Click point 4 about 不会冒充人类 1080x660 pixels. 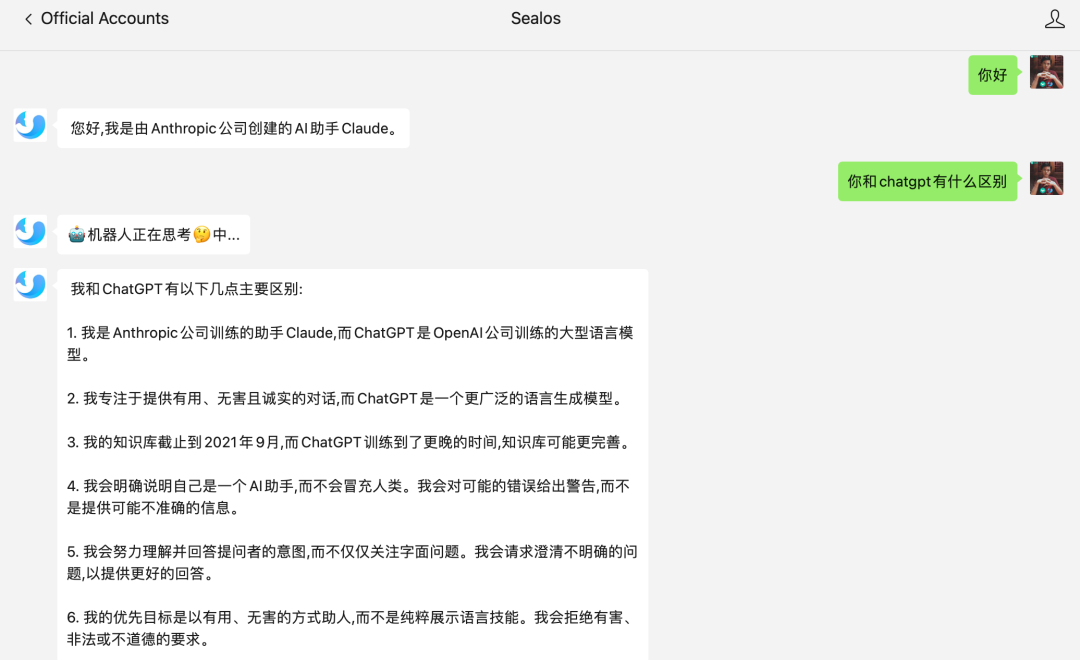[x=349, y=497]
